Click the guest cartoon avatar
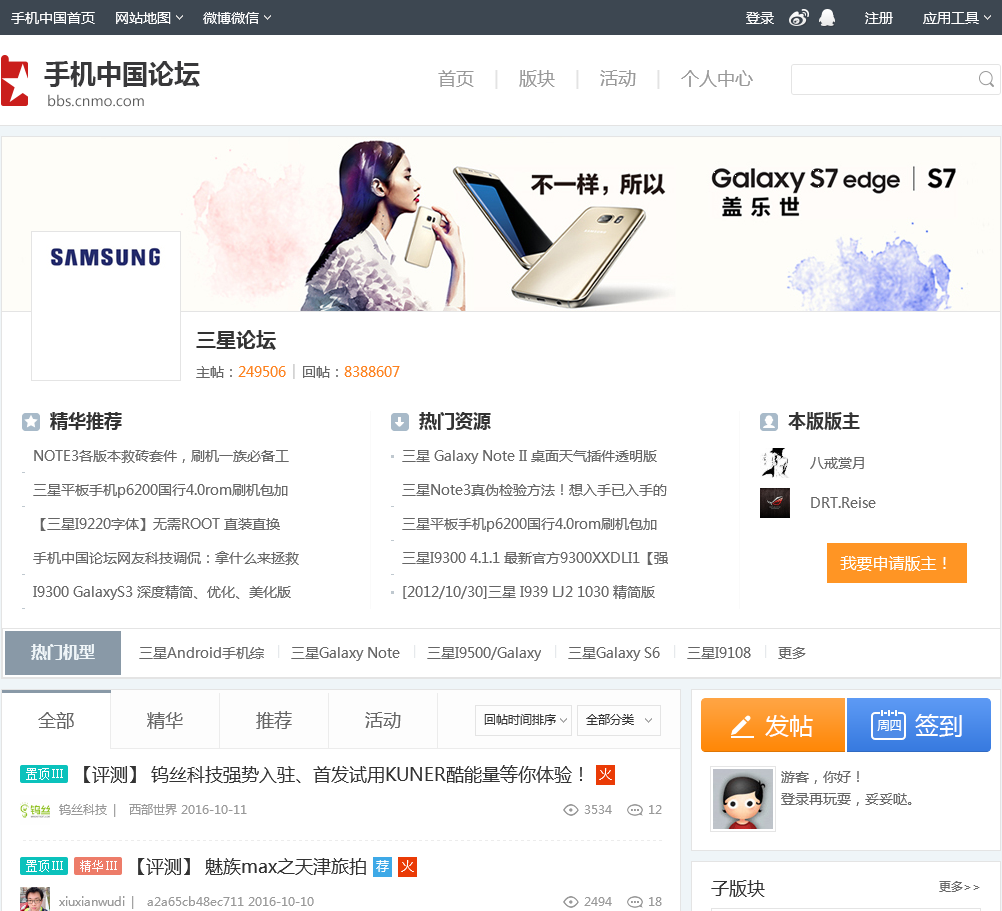 [743, 799]
